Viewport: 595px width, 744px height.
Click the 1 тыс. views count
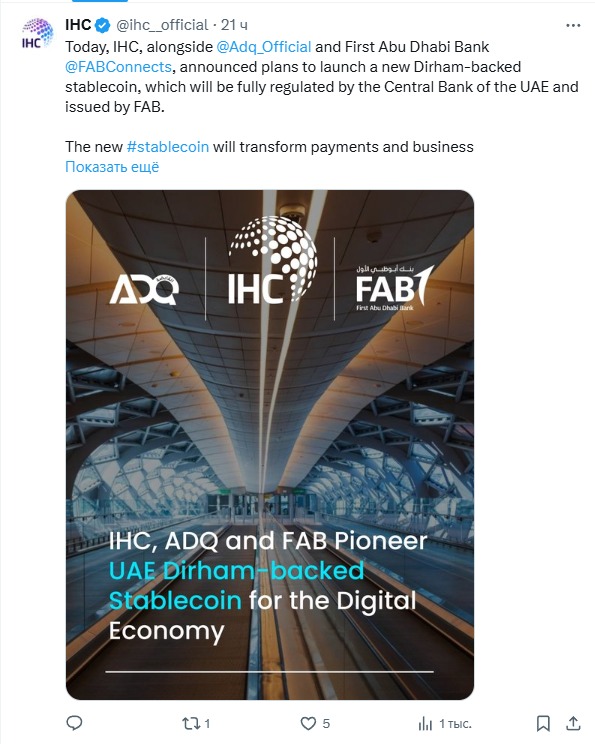(455, 724)
